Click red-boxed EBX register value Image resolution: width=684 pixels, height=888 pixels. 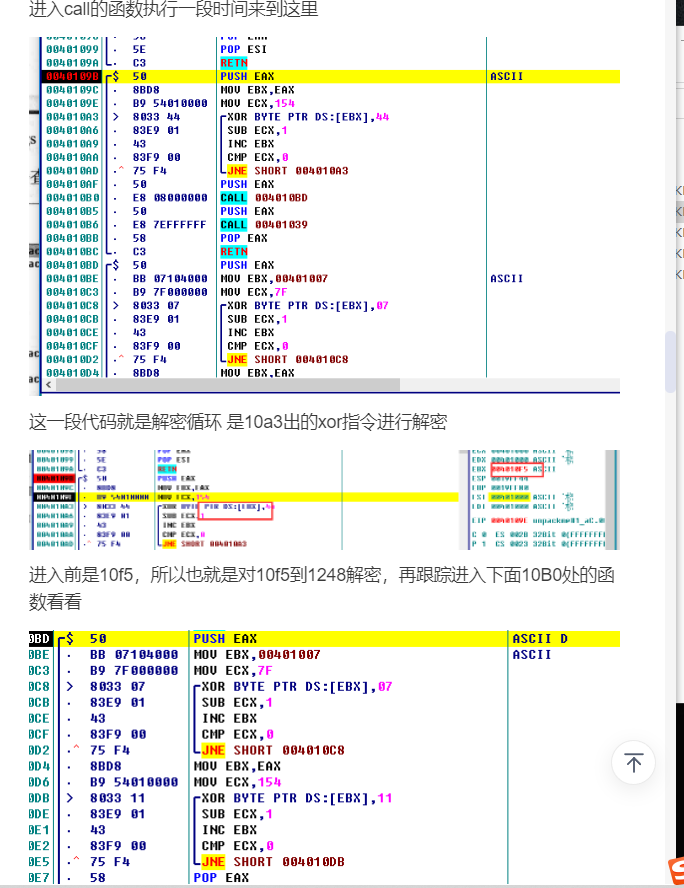pyautogui.click(x=509, y=469)
